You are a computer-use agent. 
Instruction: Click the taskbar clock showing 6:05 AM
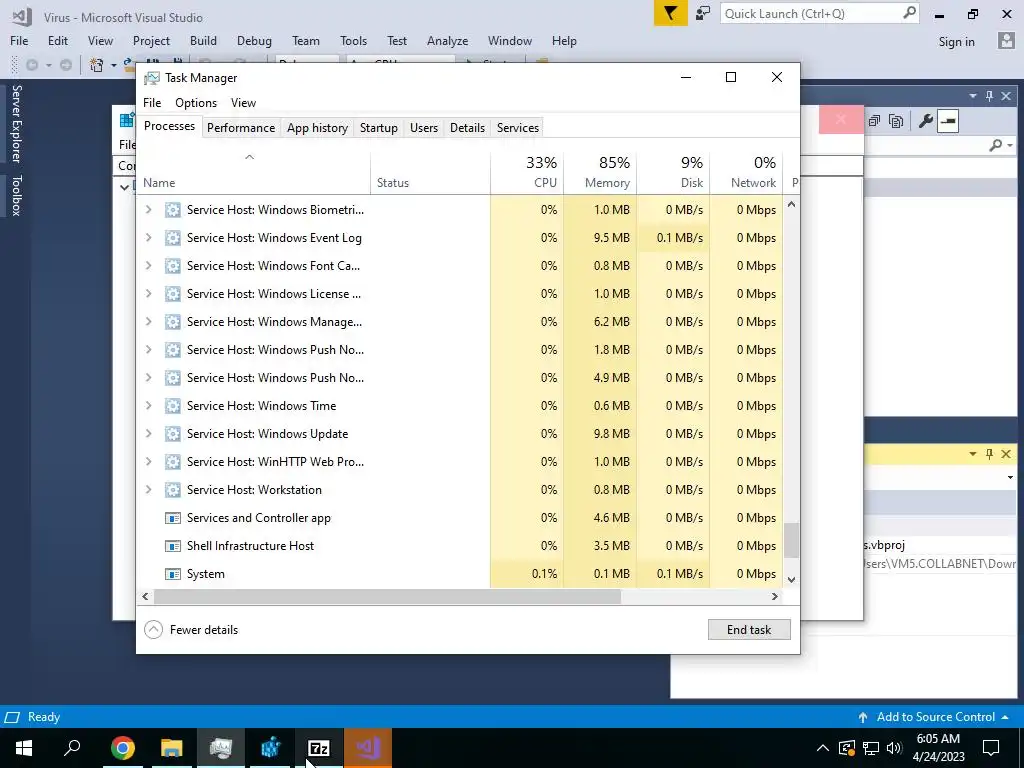pyautogui.click(x=938, y=748)
